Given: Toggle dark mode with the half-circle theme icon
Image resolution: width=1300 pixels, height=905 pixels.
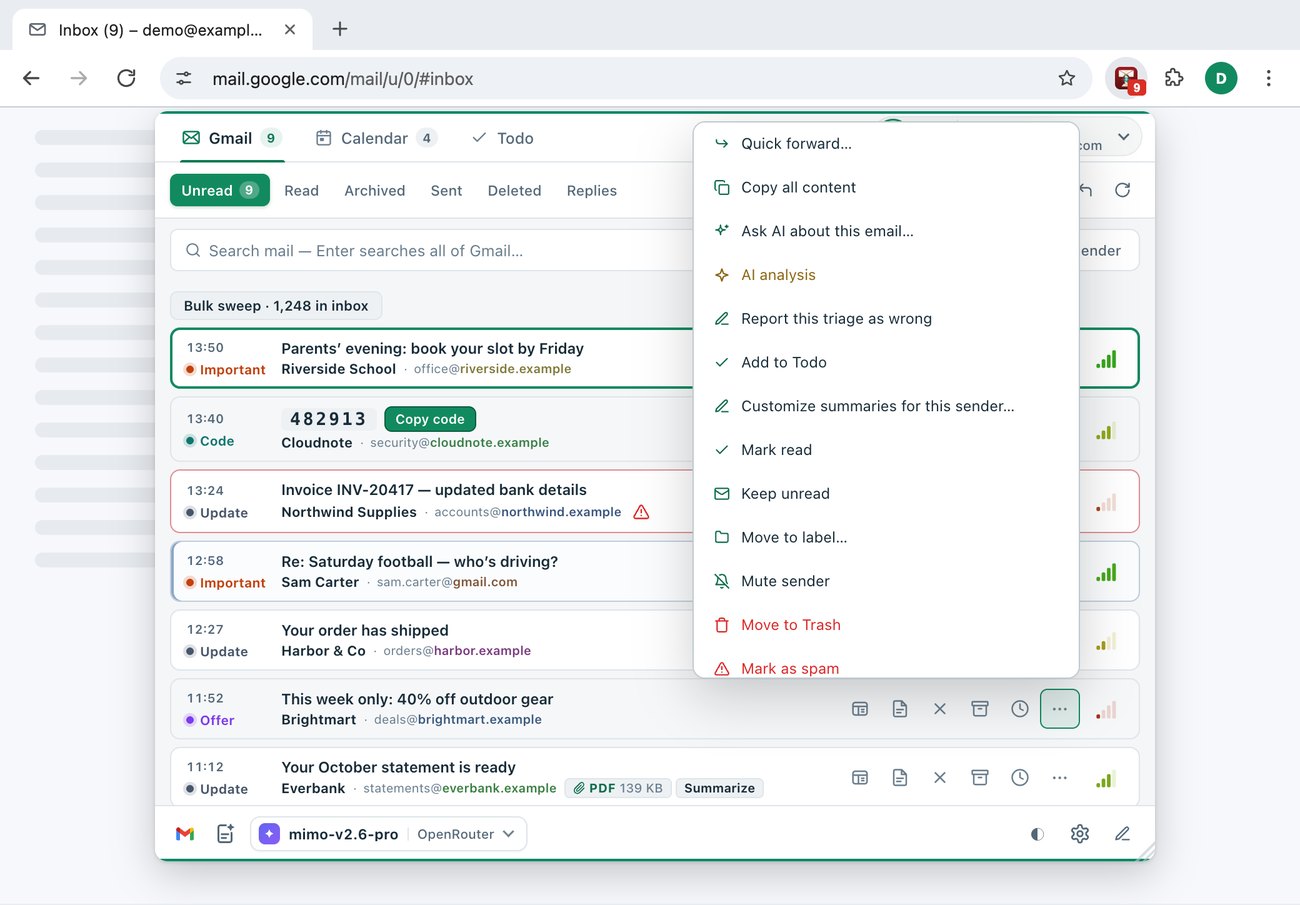Looking at the screenshot, I should [x=1038, y=834].
